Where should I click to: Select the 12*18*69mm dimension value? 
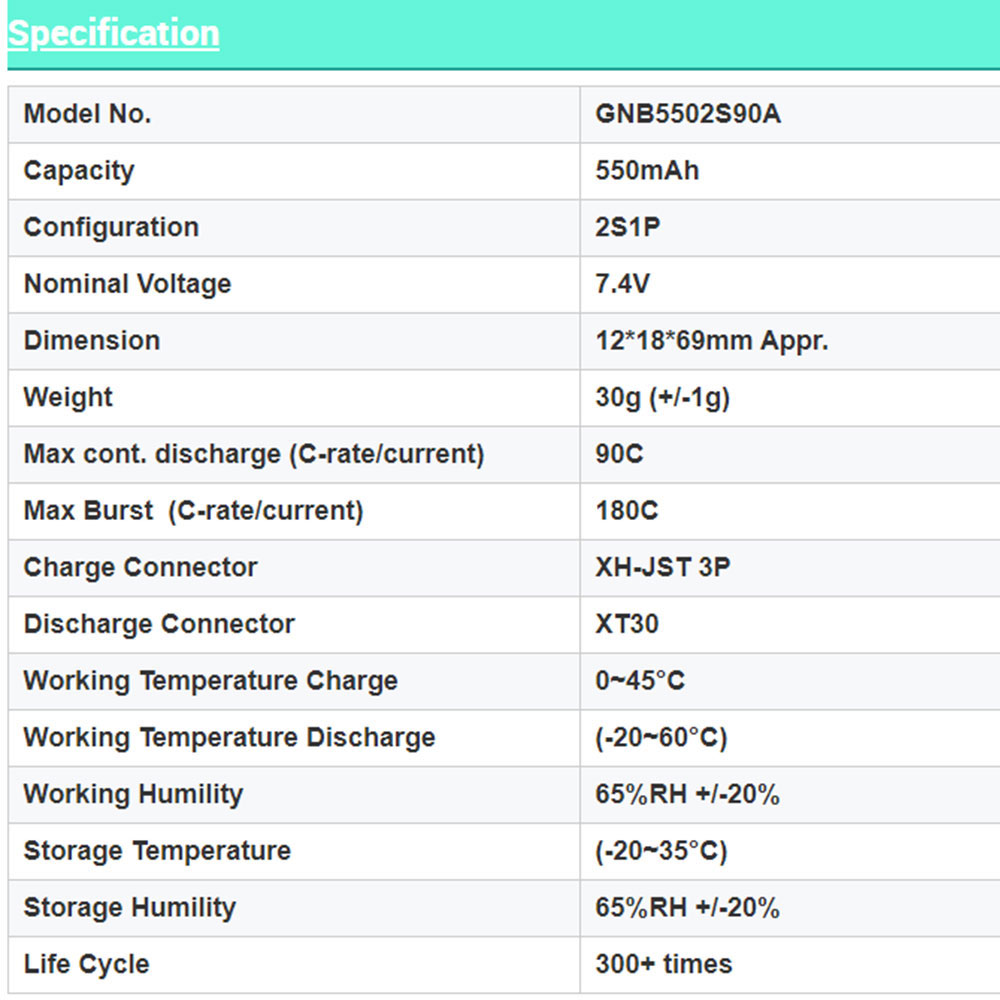[711, 341]
